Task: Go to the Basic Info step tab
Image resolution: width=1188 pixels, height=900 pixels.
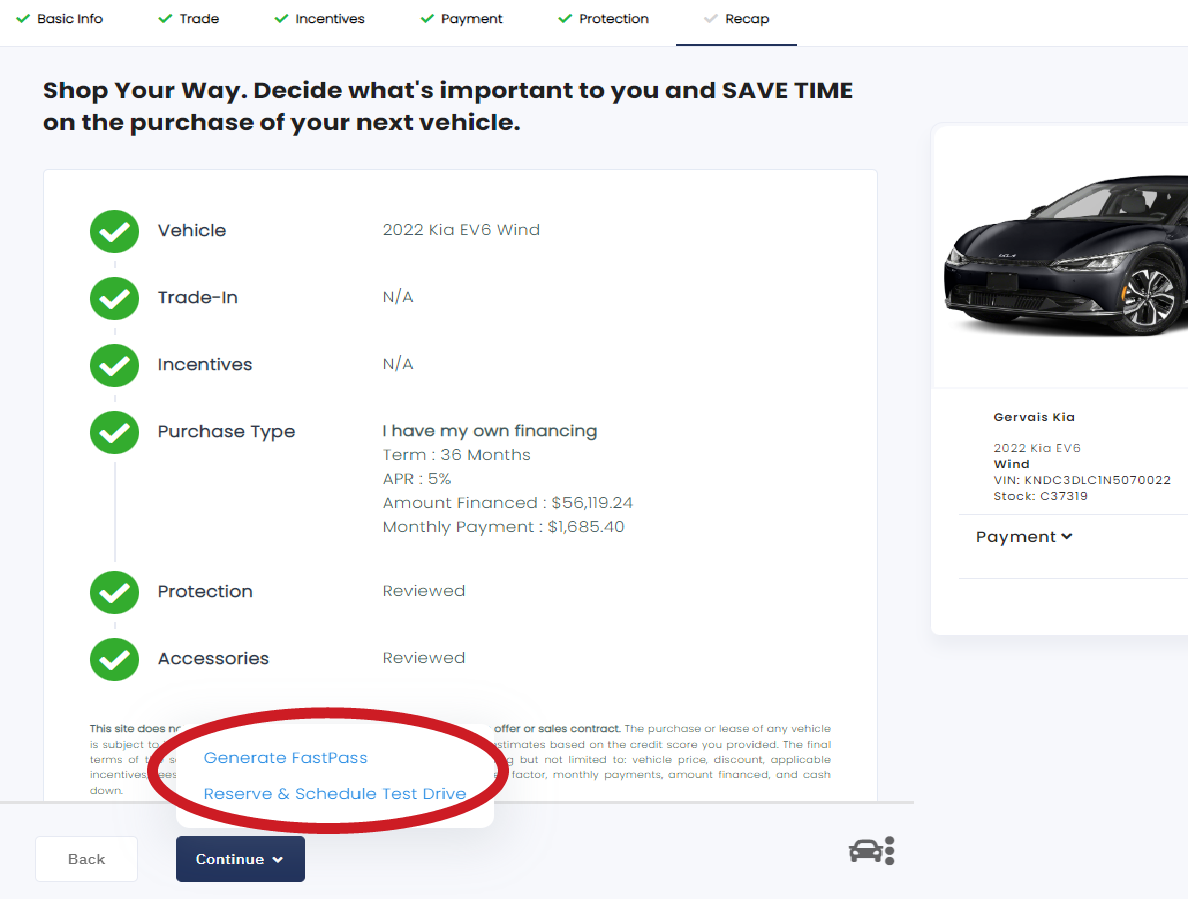Action: click(60, 19)
